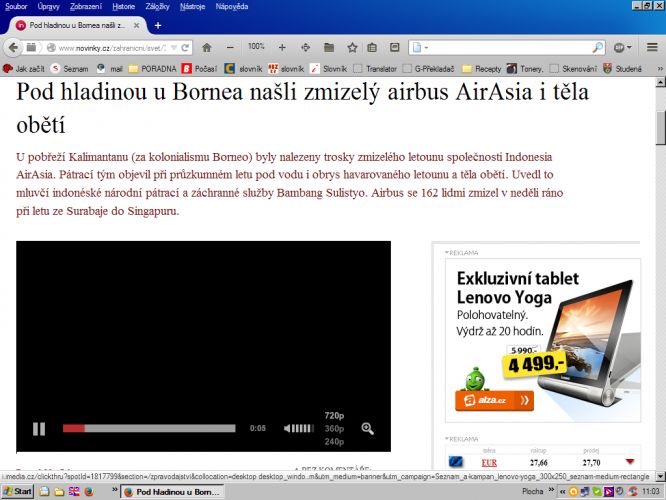Select 720p video quality

[334, 415]
